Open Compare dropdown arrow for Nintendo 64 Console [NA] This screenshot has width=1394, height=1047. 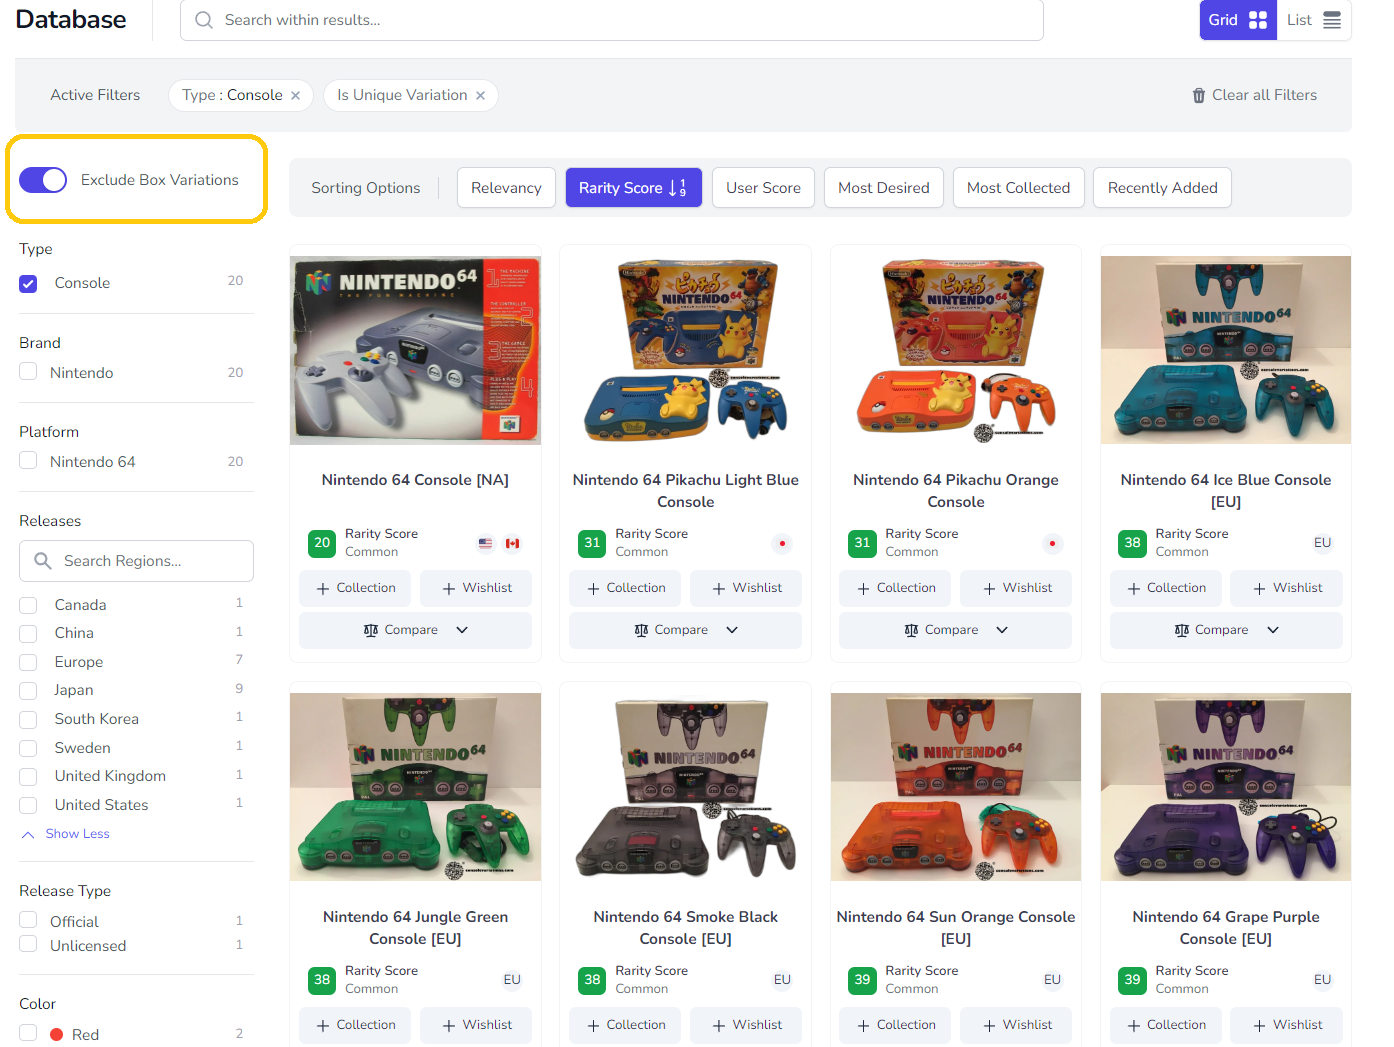click(462, 630)
